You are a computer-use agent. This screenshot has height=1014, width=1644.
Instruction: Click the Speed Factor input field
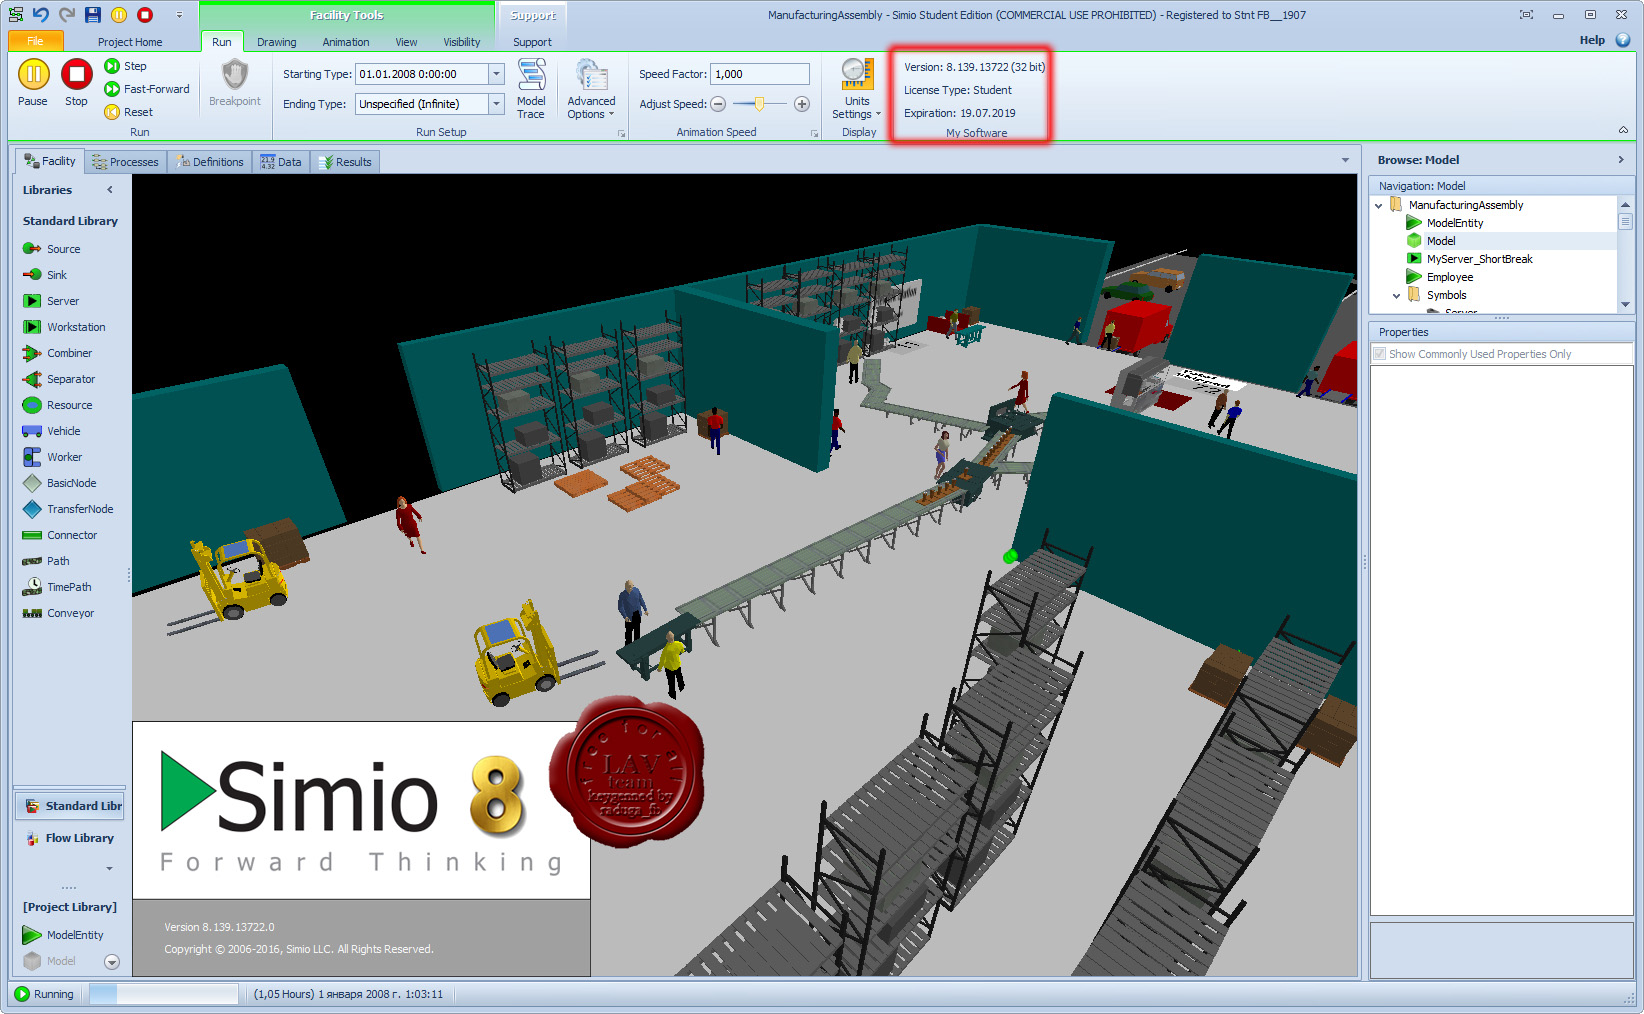click(x=760, y=74)
